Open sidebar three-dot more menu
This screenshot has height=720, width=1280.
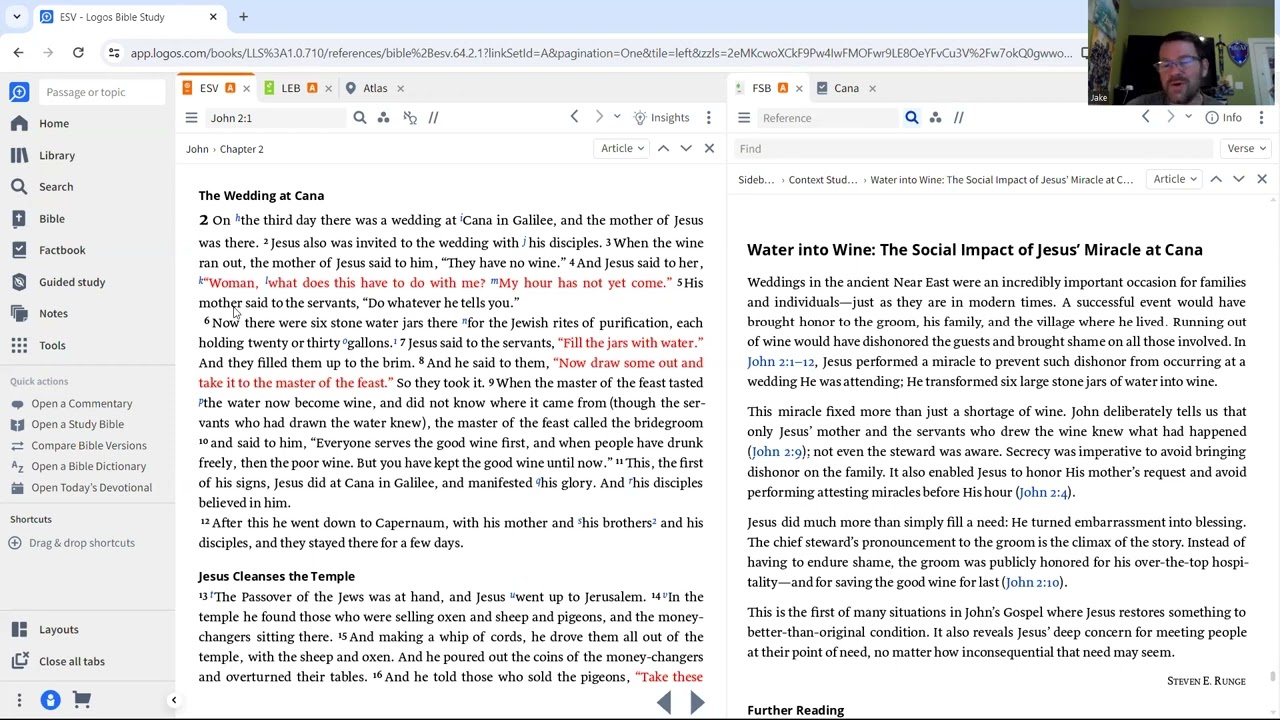[19, 700]
